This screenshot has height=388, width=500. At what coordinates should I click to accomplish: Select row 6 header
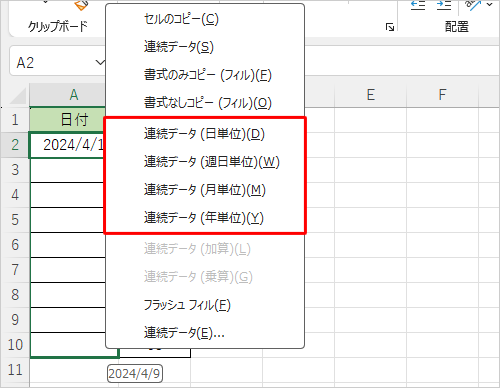point(15,245)
